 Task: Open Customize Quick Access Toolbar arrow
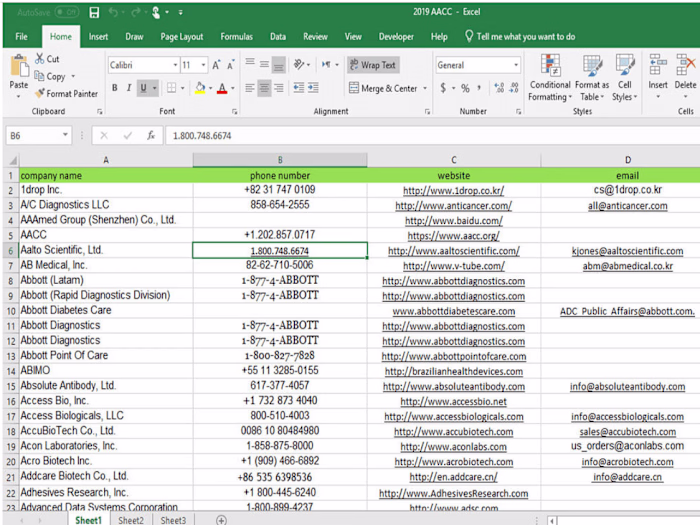click(x=180, y=12)
